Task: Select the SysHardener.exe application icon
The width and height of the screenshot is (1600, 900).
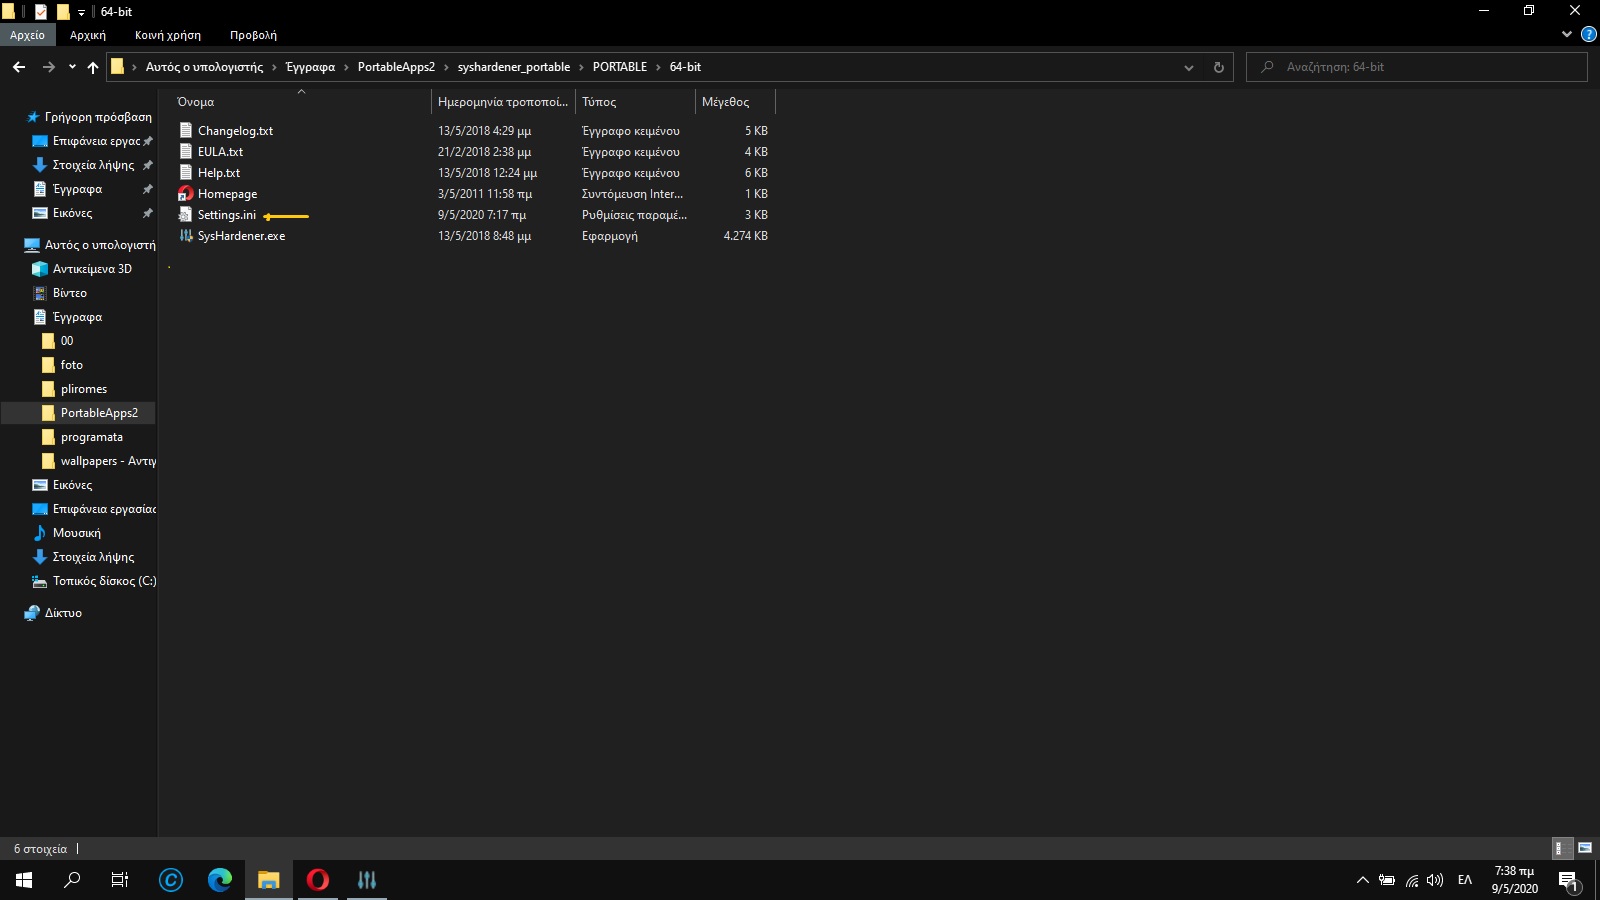Action: pyautogui.click(x=186, y=236)
